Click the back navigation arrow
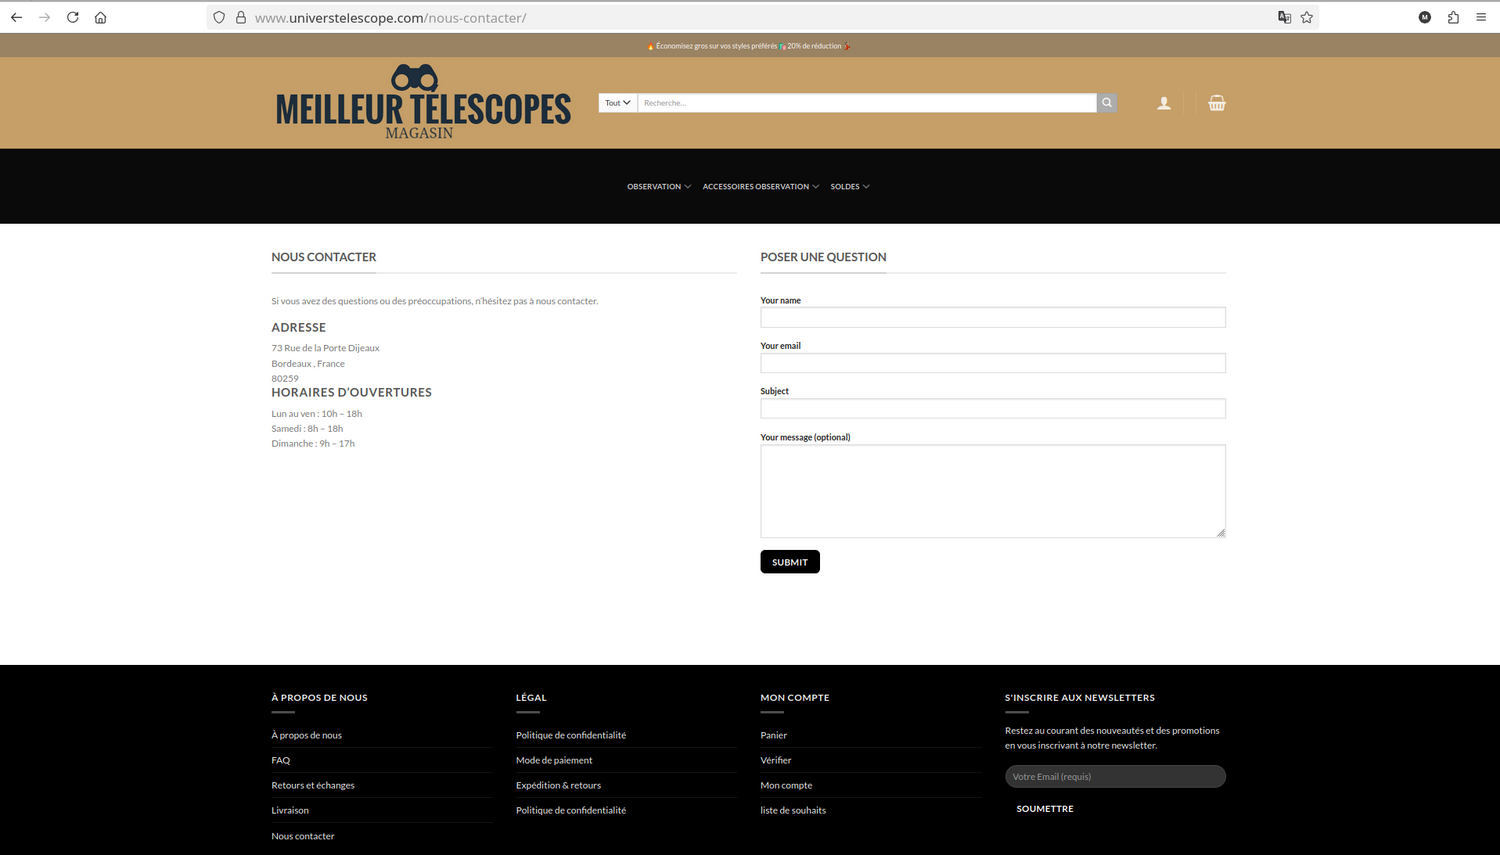 (16, 17)
